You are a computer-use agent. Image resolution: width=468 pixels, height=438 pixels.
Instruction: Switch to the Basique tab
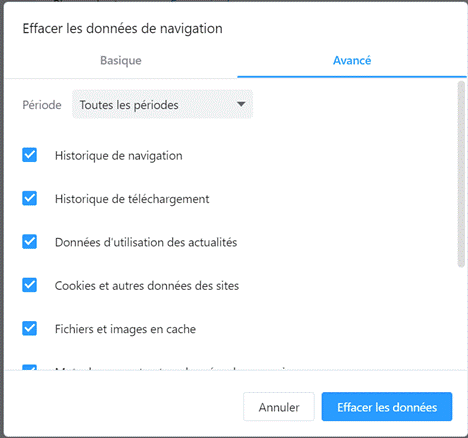[121, 61]
